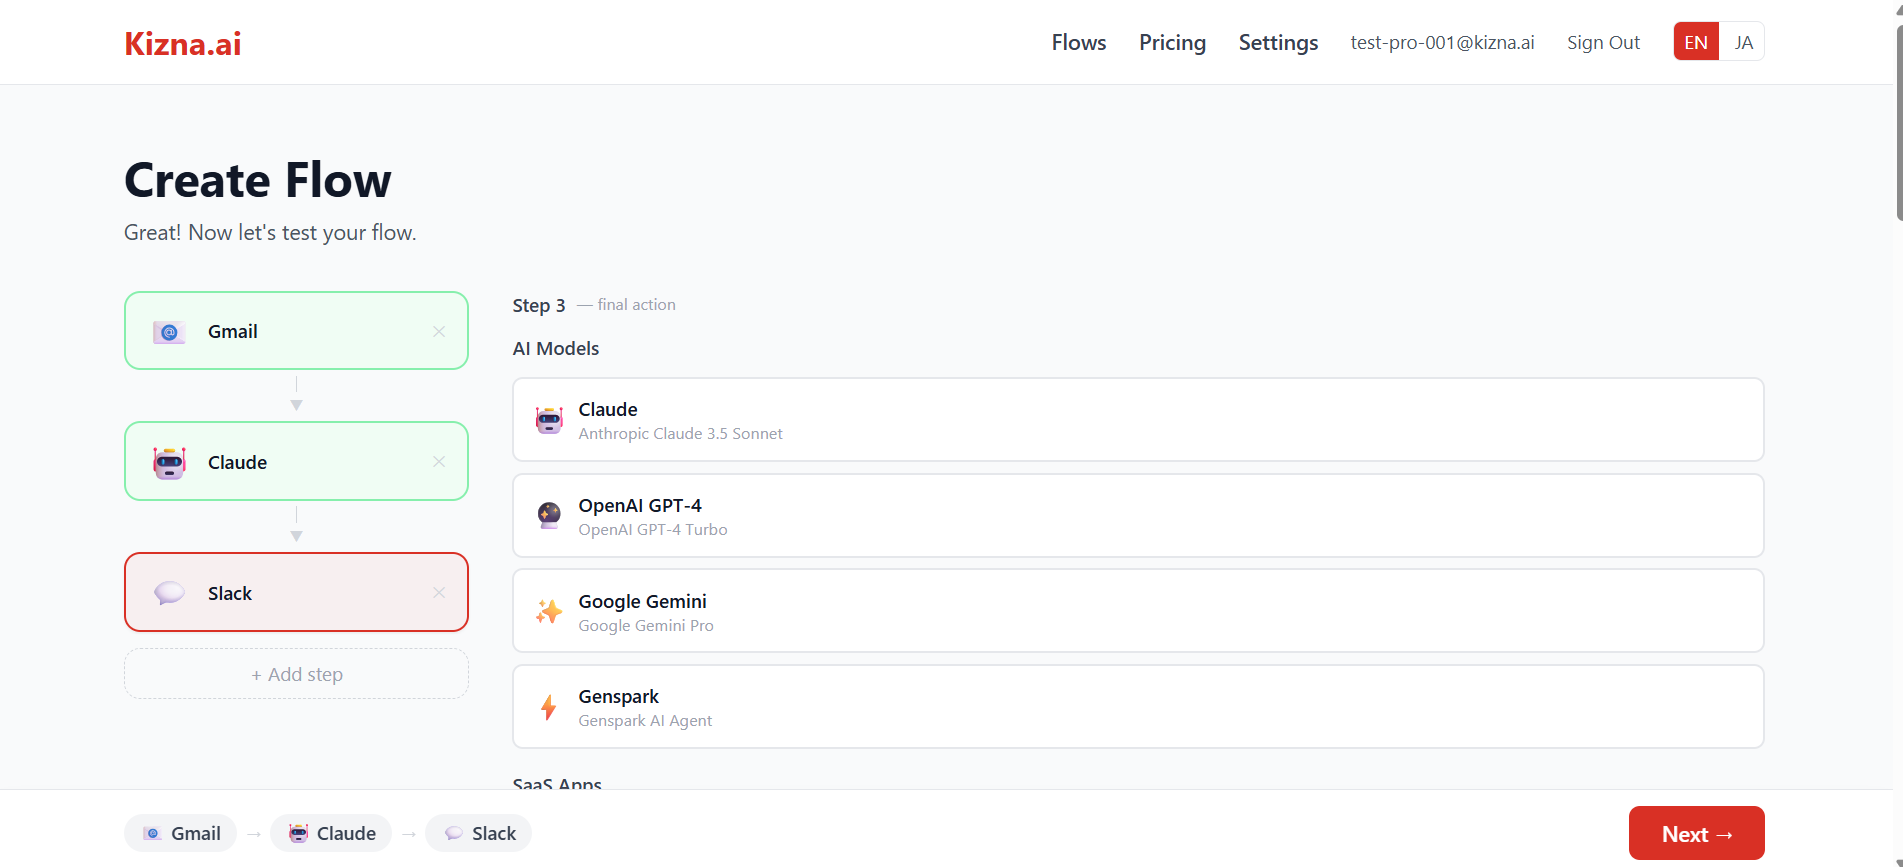Click the Claude robot icon in step list

(169, 462)
